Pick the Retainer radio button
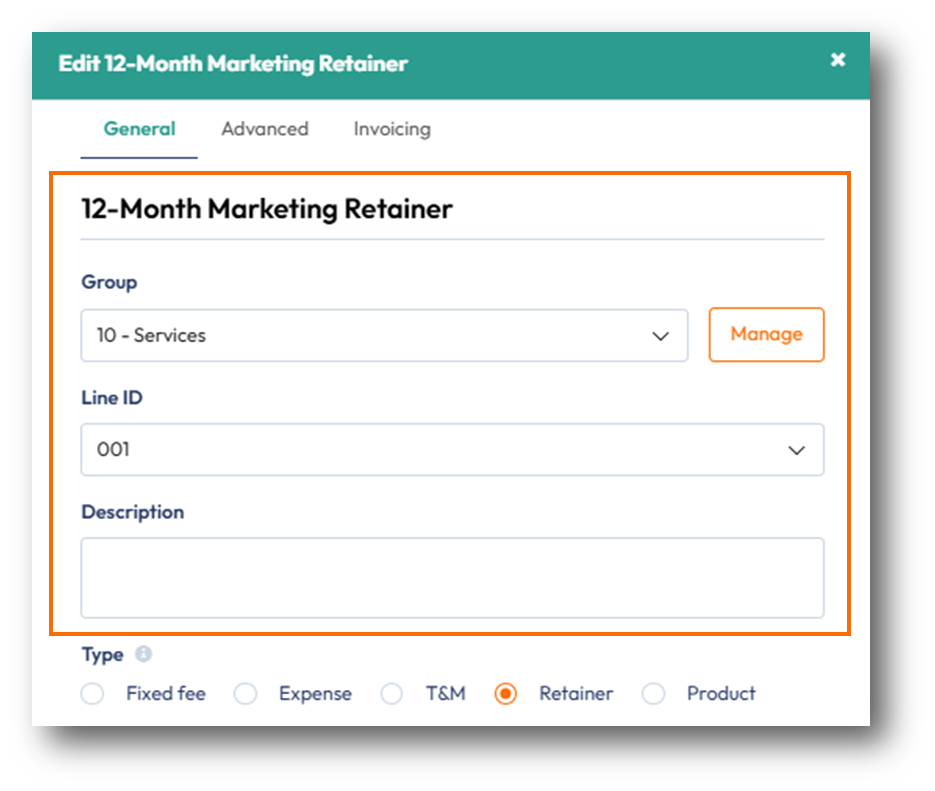 pyautogui.click(x=506, y=694)
